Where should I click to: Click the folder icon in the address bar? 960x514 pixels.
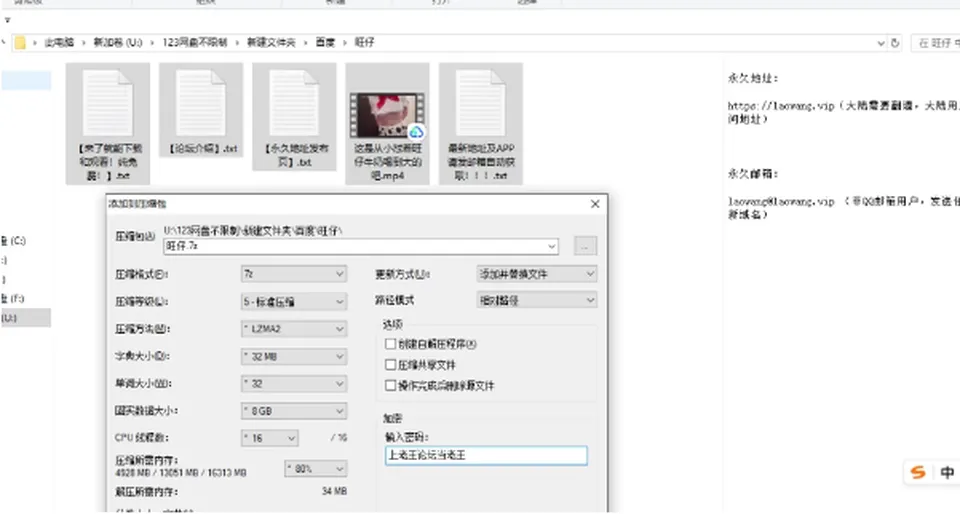click(20, 43)
